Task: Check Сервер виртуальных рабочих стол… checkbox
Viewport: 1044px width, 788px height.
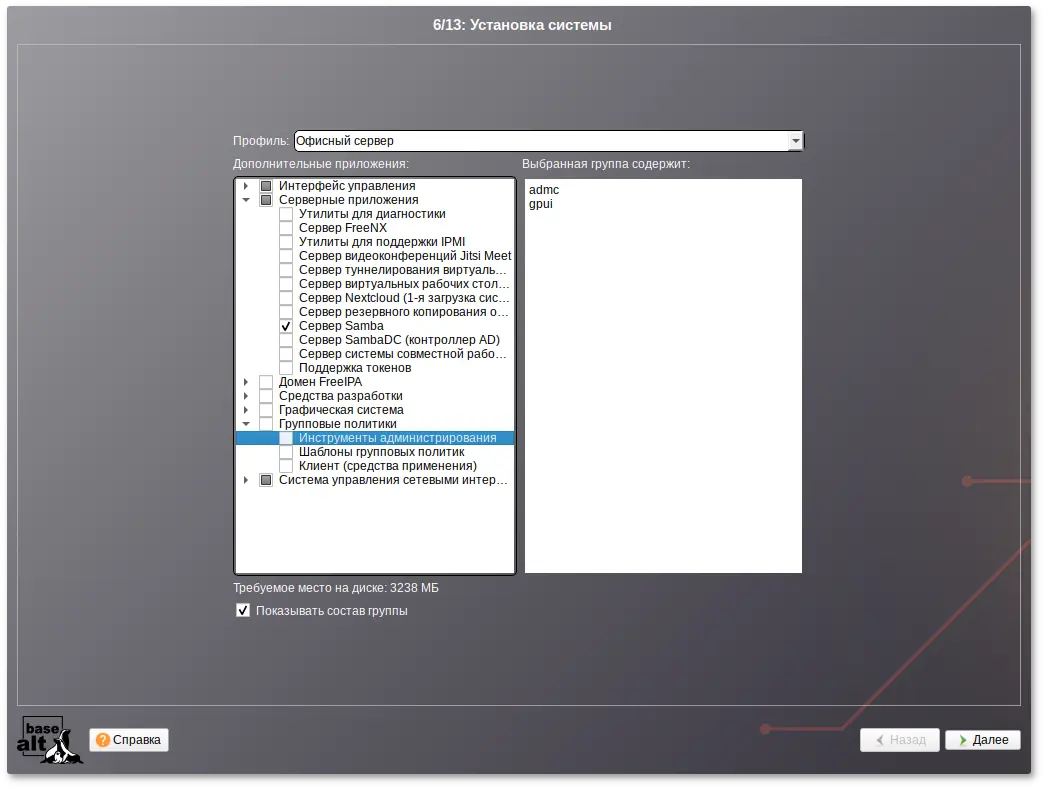Action: [286, 284]
